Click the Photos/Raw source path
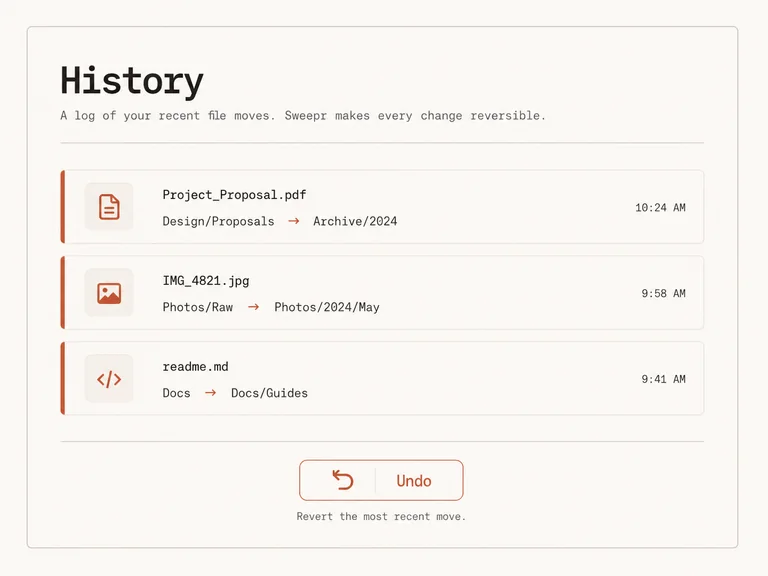 pos(198,307)
